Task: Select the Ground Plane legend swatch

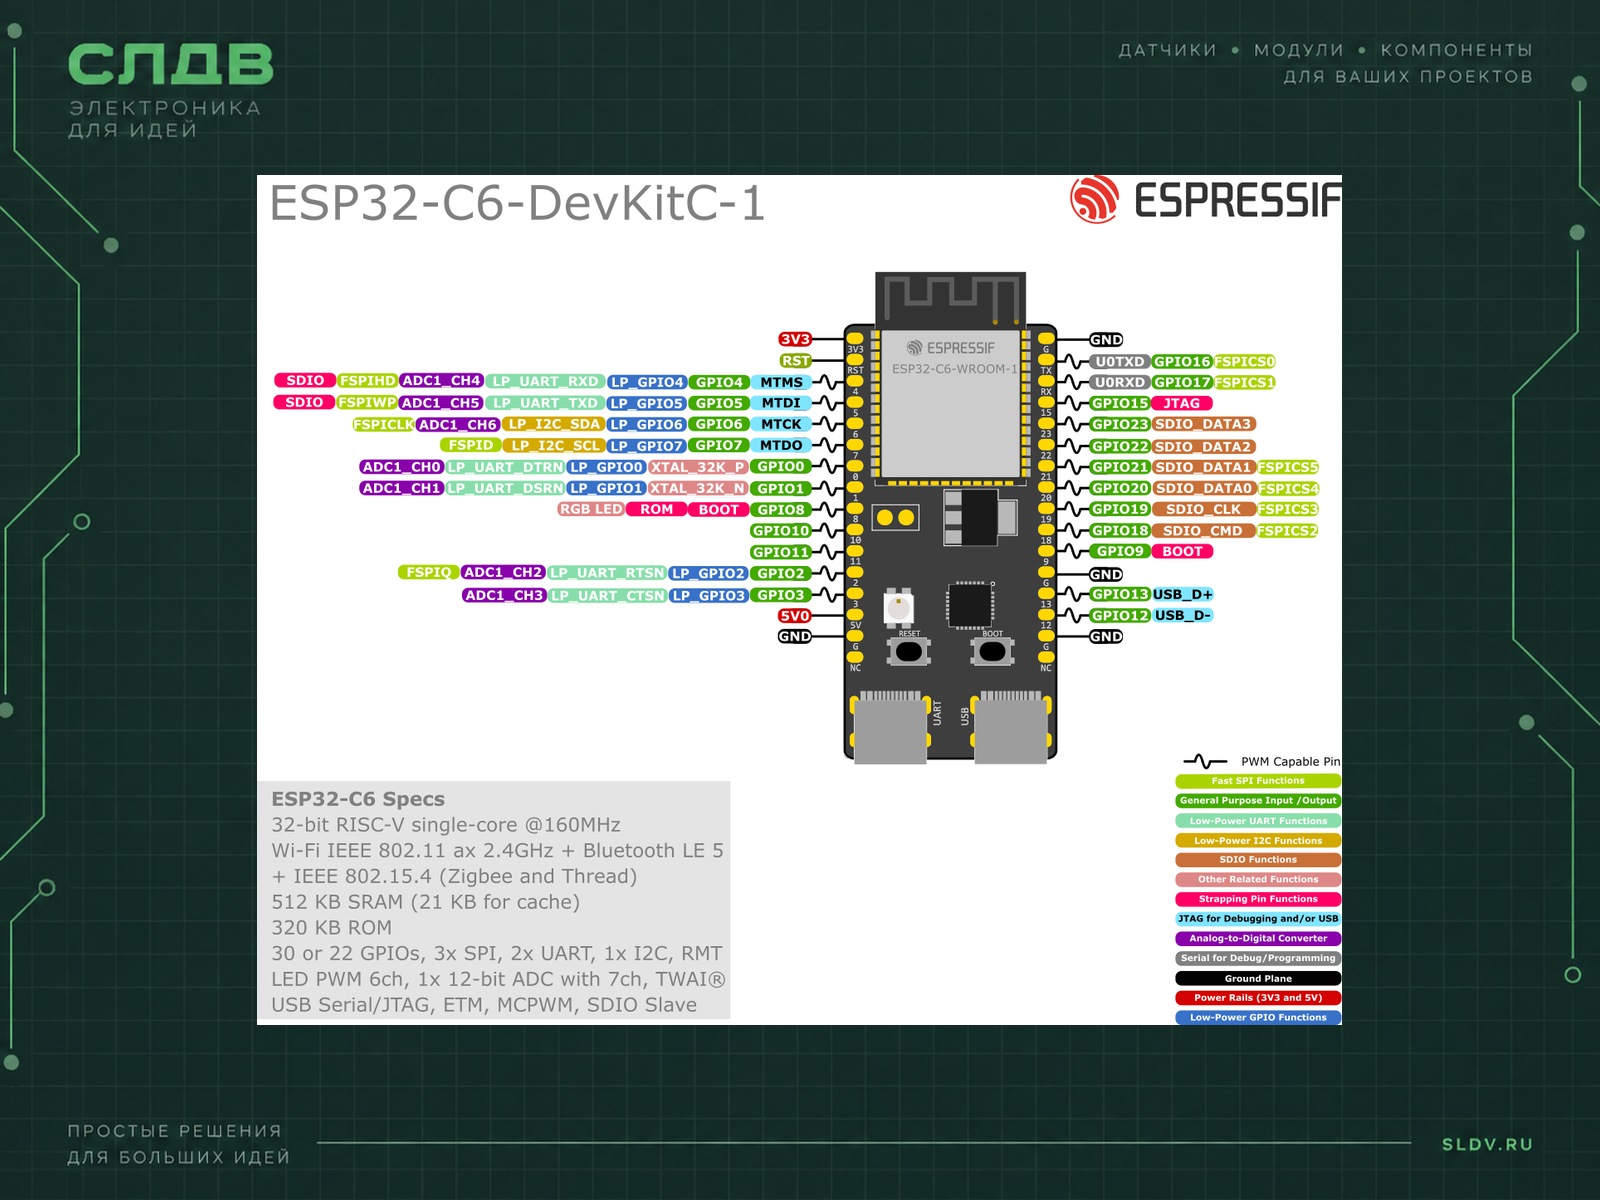Action: pos(1258,978)
